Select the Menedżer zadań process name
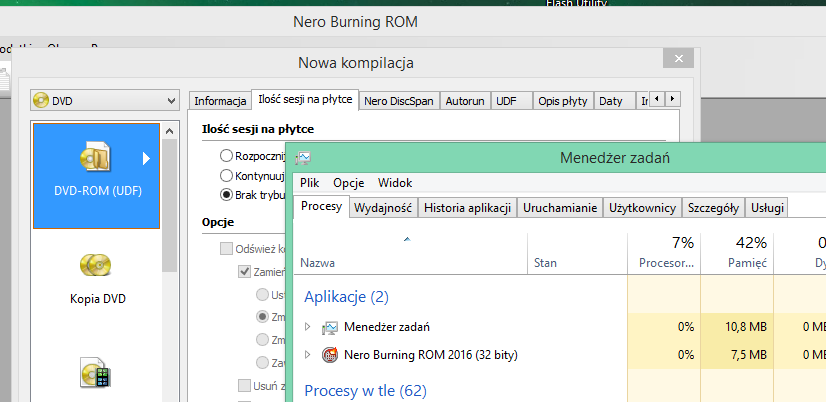Screen dimensions: 826x402 coord(387,327)
